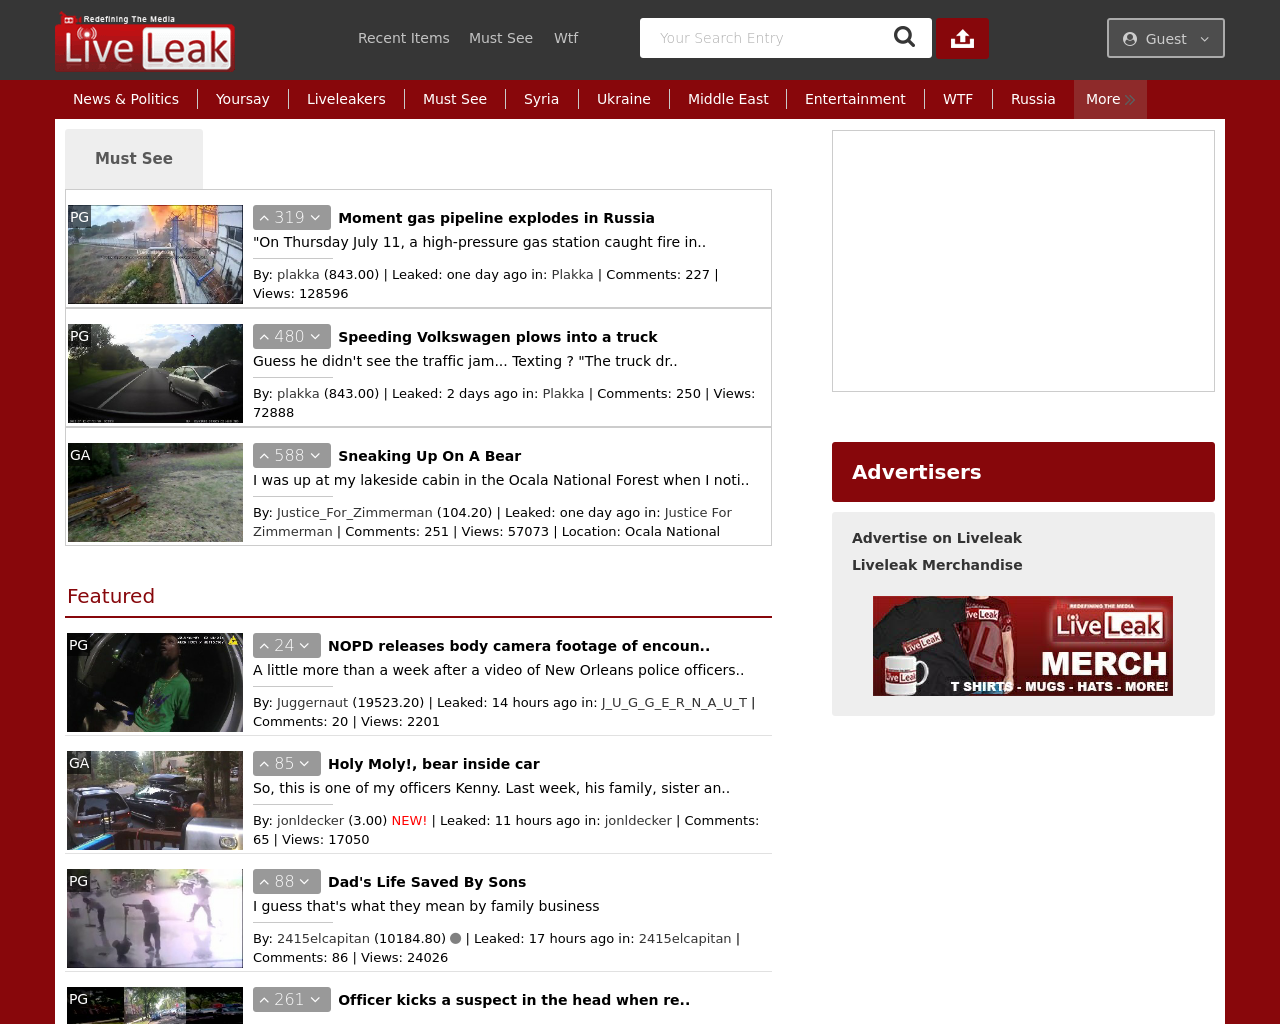
Task: Open the WTF category in red bar
Action: 958,99
